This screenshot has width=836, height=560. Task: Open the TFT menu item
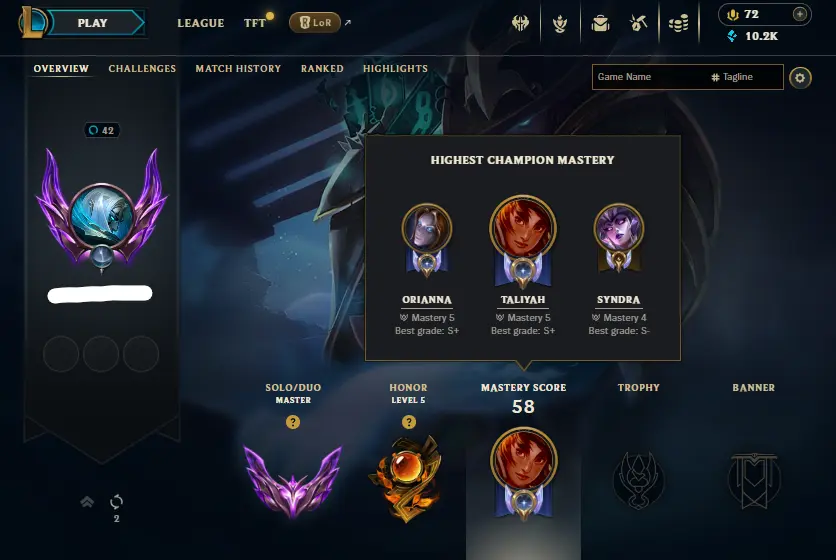[255, 23]
